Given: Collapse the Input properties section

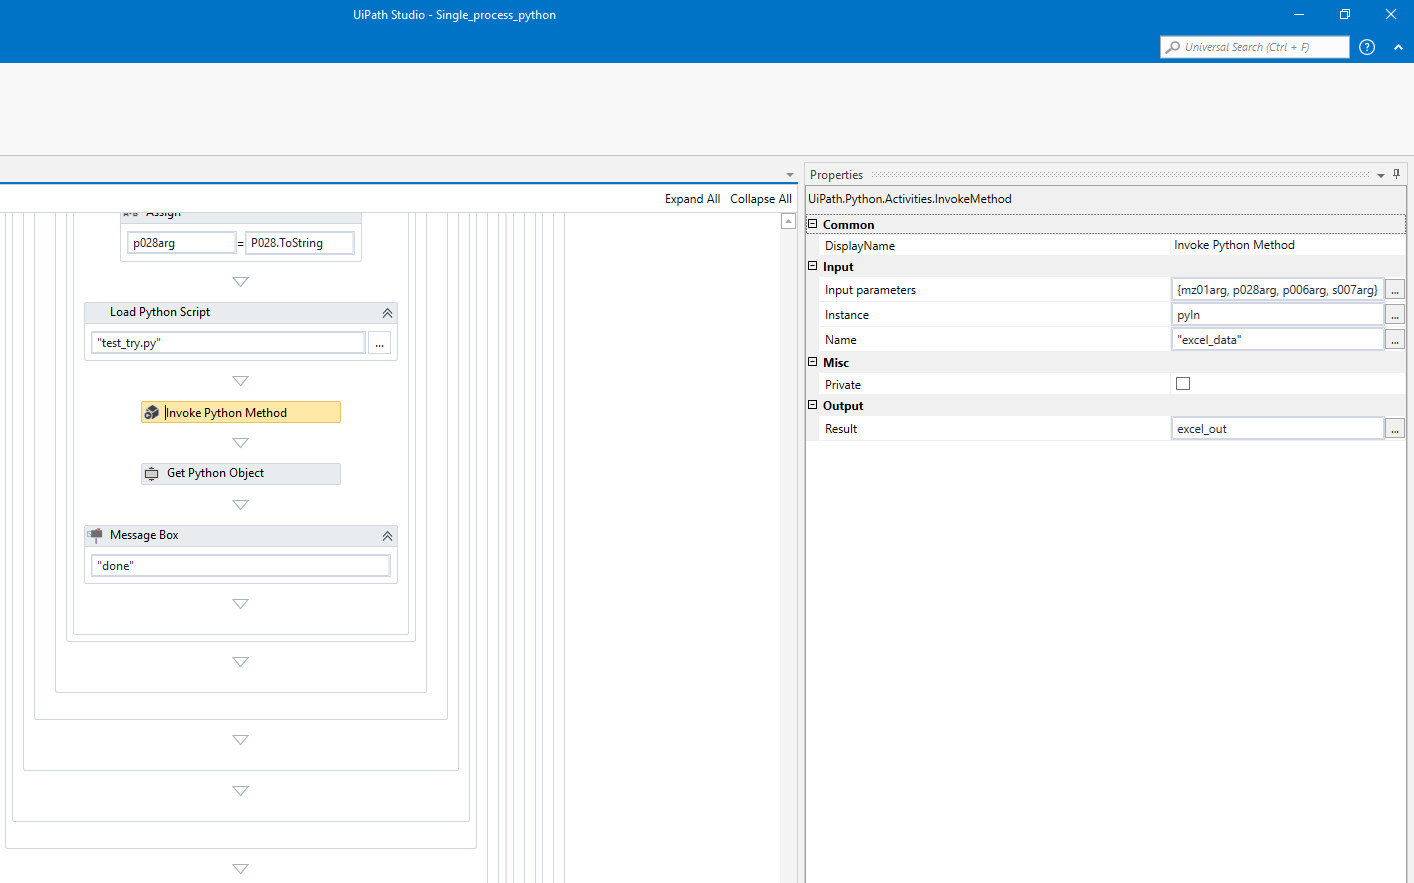Looking at the screenshot, I should point(812,266).
